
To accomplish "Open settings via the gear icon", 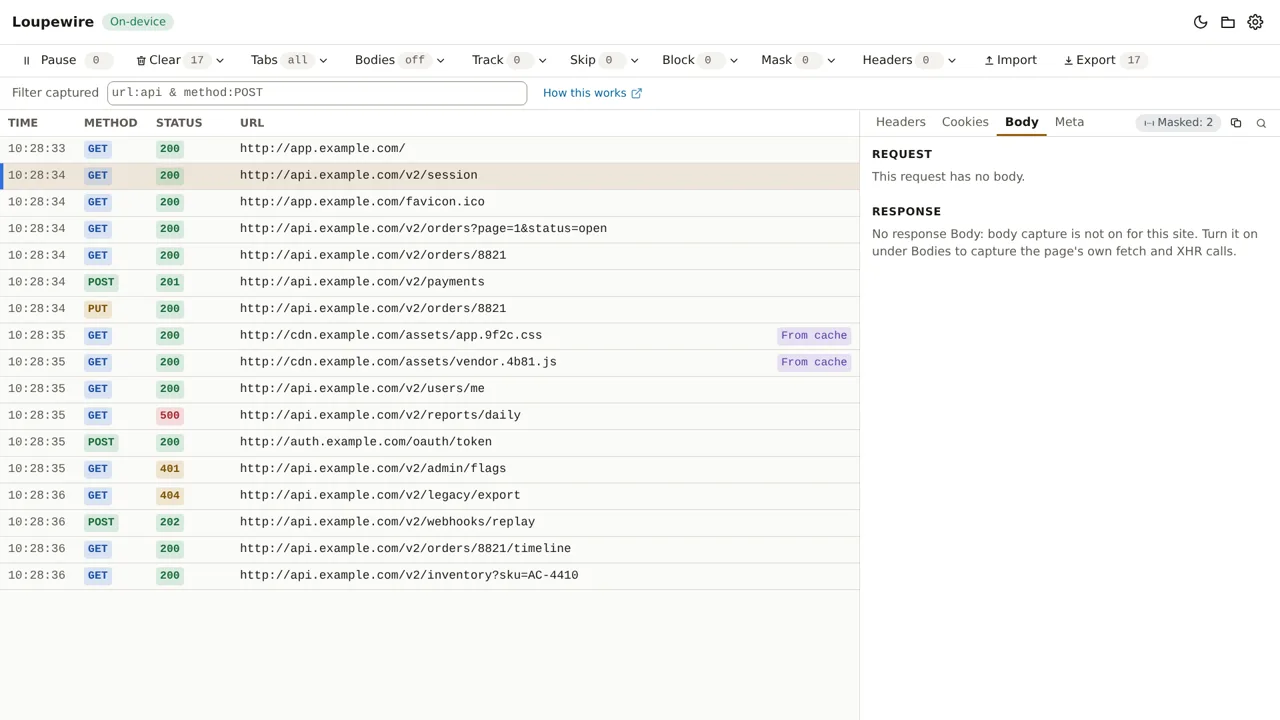I will point(1255,22).
